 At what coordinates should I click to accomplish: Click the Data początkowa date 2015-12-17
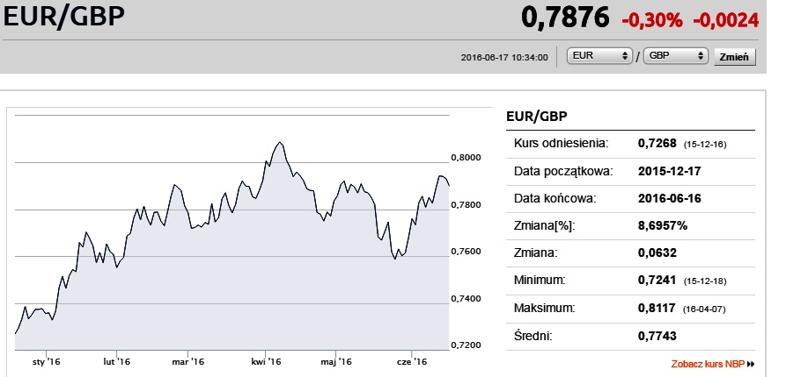(669, 171)
